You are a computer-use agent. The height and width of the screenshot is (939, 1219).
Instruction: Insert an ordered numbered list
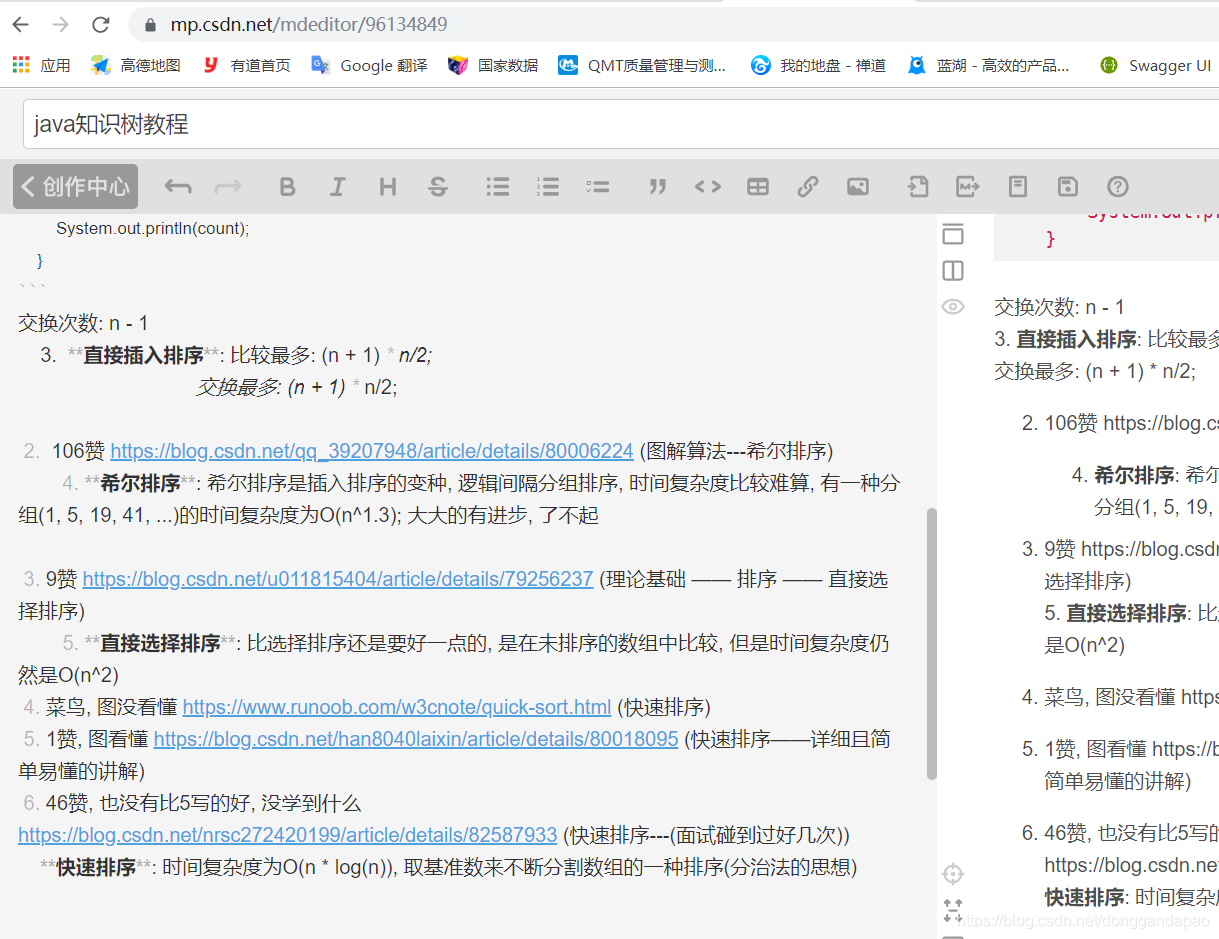pyautogui.click(x=548, y=186)
